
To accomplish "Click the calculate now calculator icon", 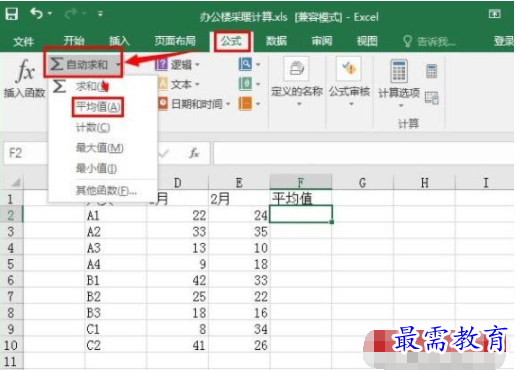I will (432, 71).
